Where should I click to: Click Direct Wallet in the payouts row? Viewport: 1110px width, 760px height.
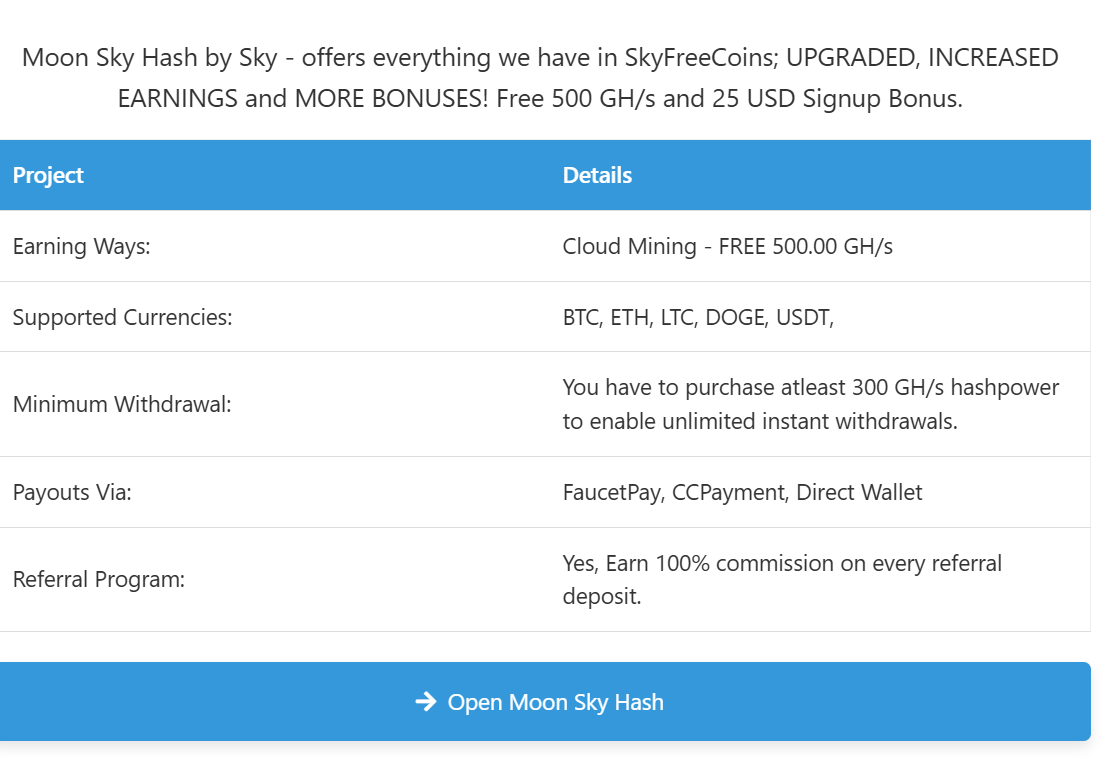click(x=859, y=492)
